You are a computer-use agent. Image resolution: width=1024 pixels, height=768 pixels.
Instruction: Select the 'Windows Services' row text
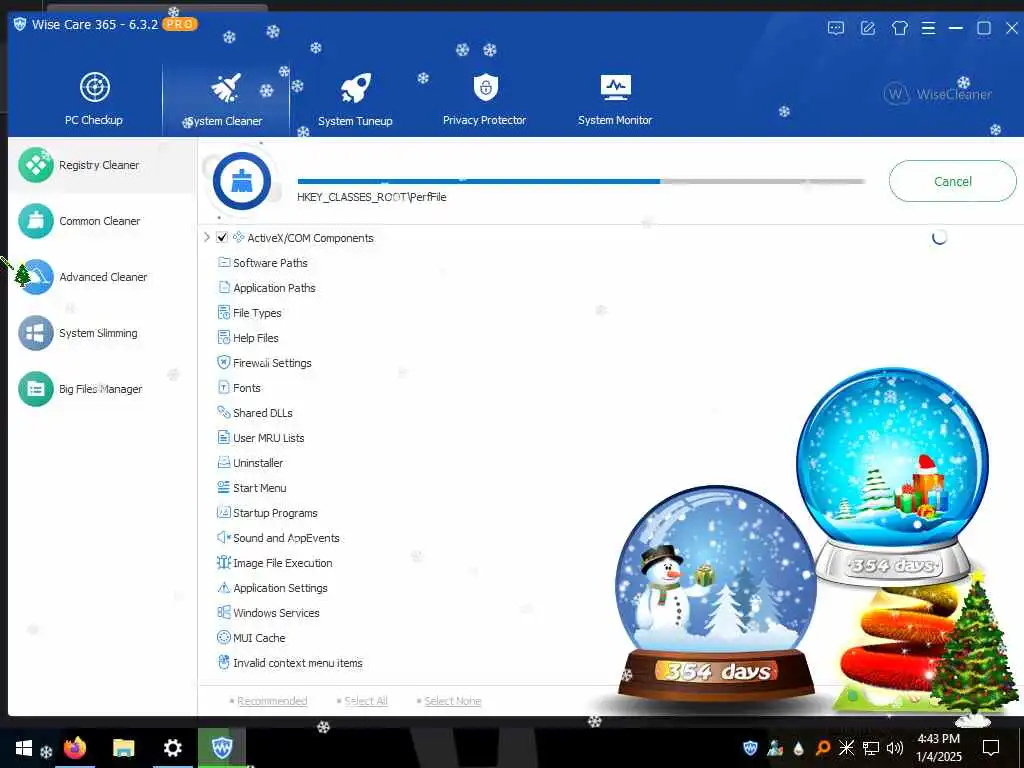pyautogui.click(x=276, y=613)
